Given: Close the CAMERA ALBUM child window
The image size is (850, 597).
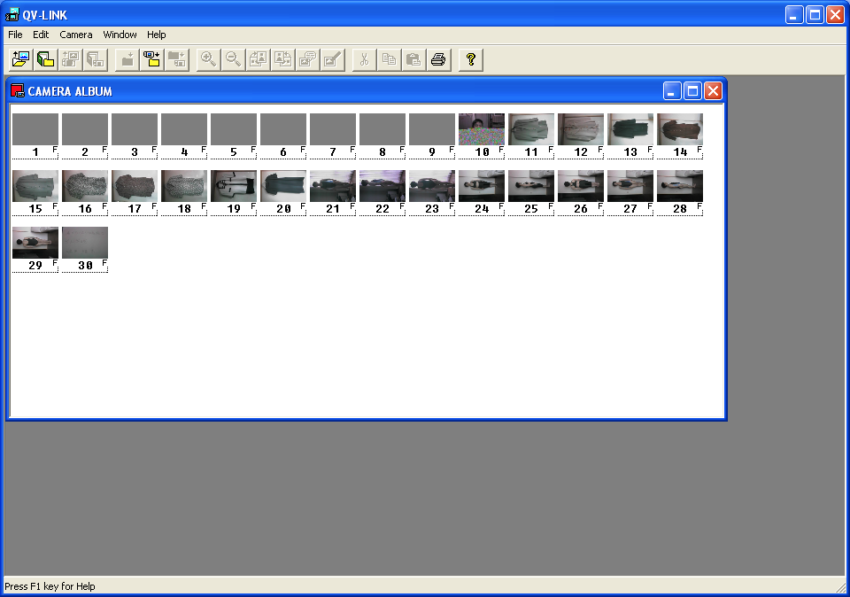Looking at the screenshot, I should (x=713, y=91).
